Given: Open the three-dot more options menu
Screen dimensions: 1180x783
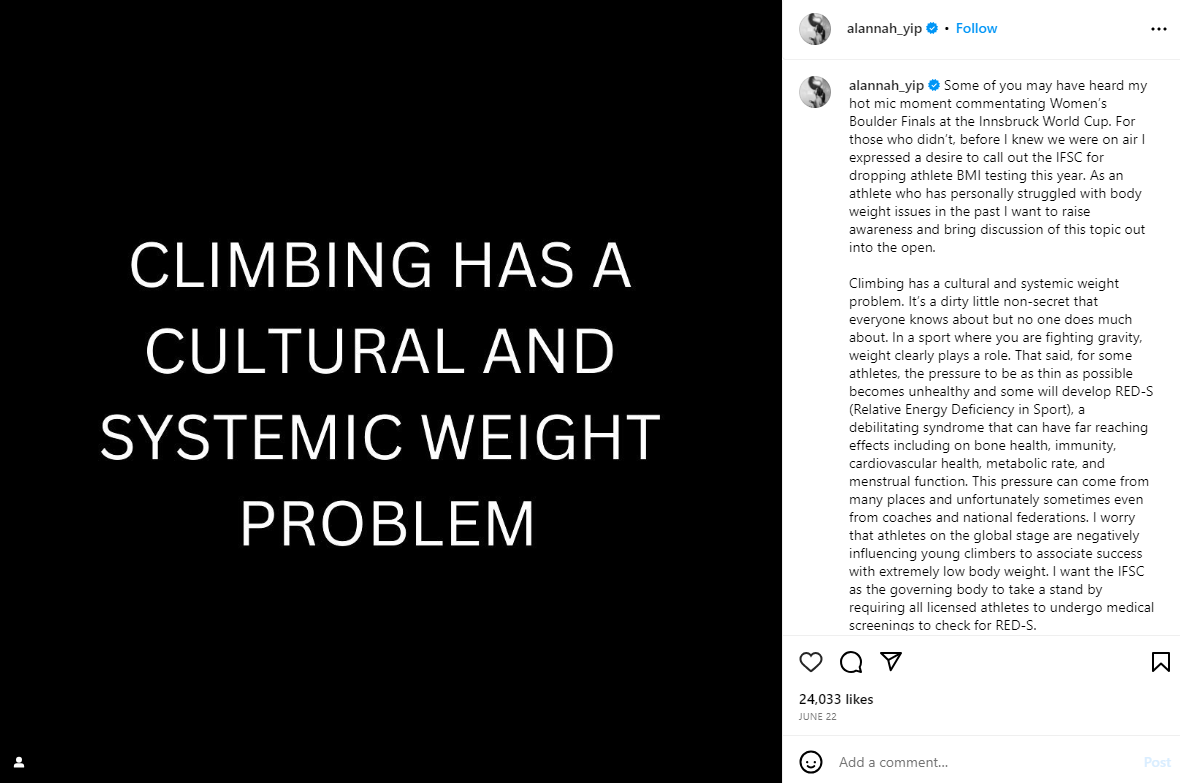Looking at the screenshot, I should tap(1159, 29).
